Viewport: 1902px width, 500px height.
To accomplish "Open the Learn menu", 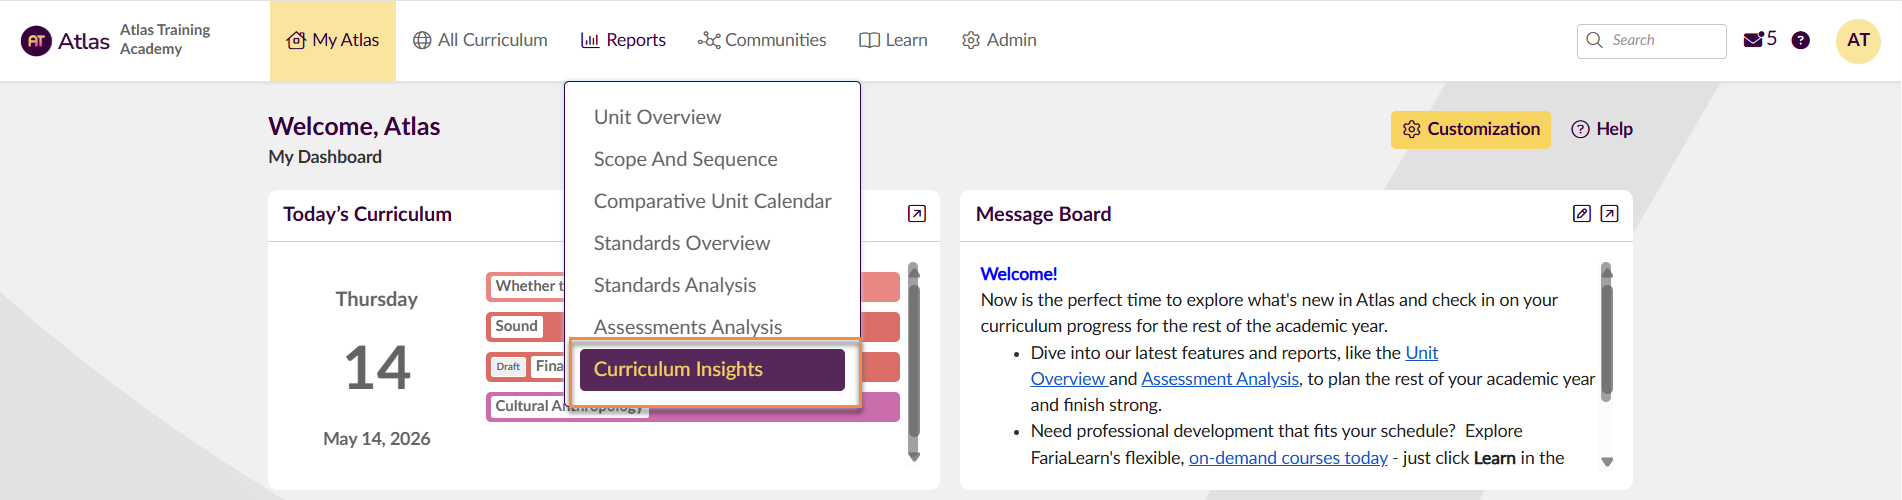I will click(893, 40).
